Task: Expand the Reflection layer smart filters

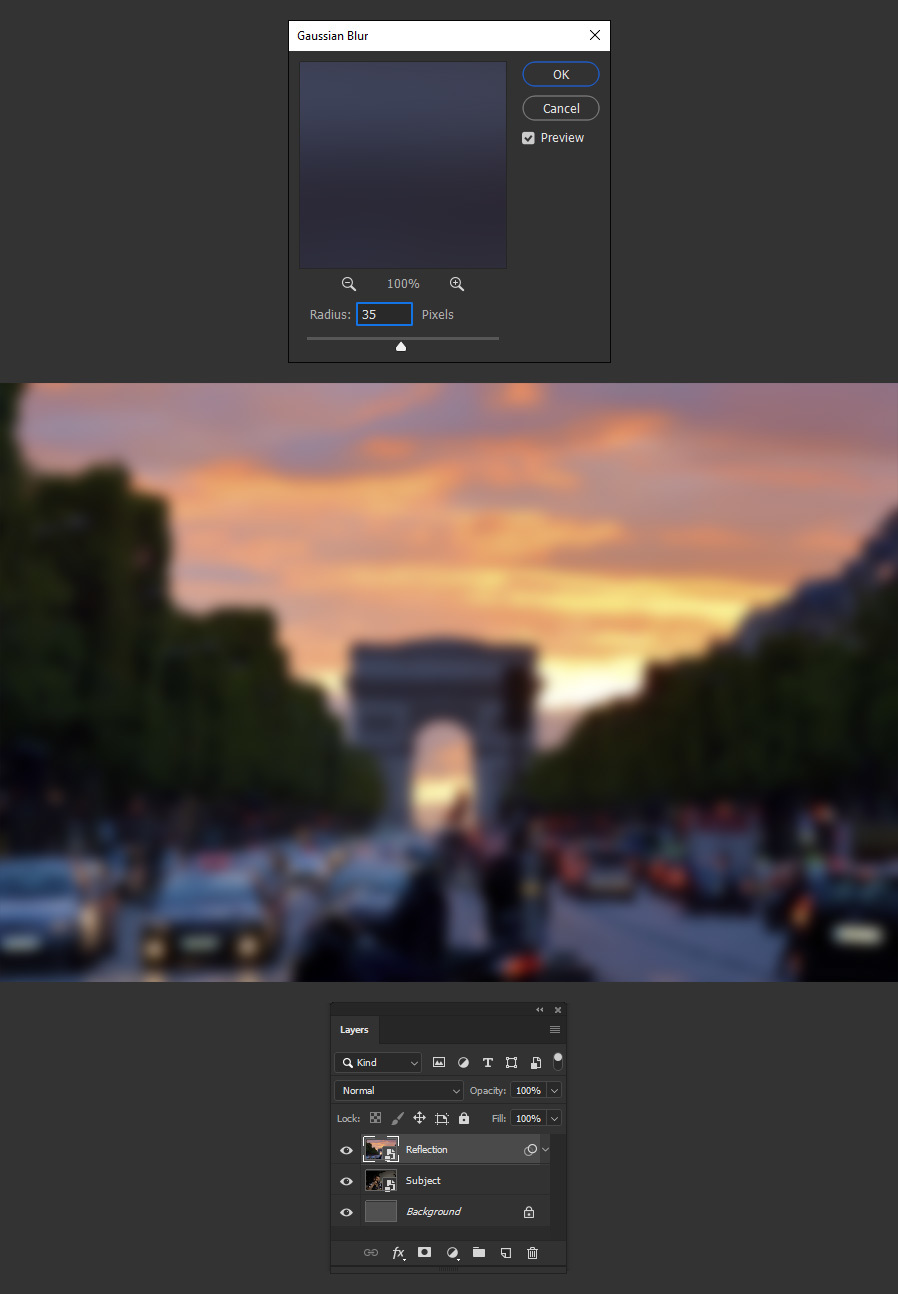Action: [x=545, y=1150]
